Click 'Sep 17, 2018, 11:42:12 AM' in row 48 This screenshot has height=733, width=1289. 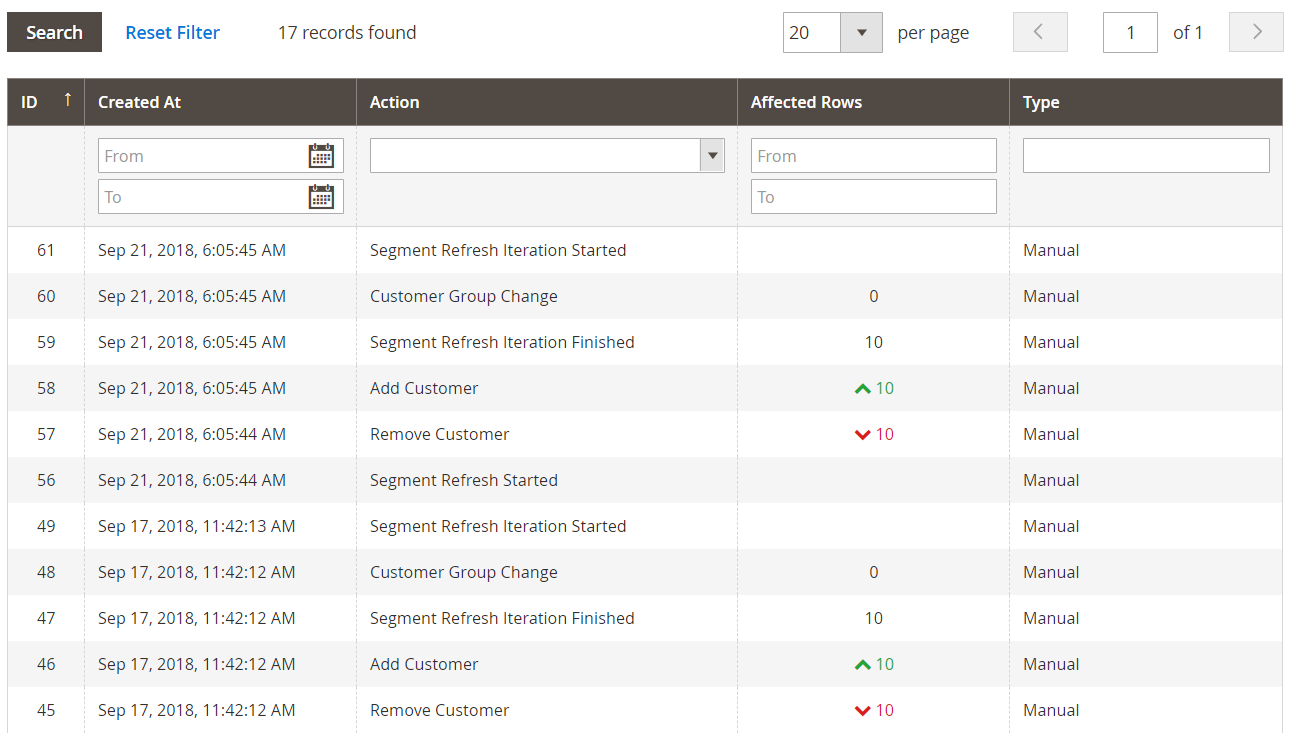(197, 572)
